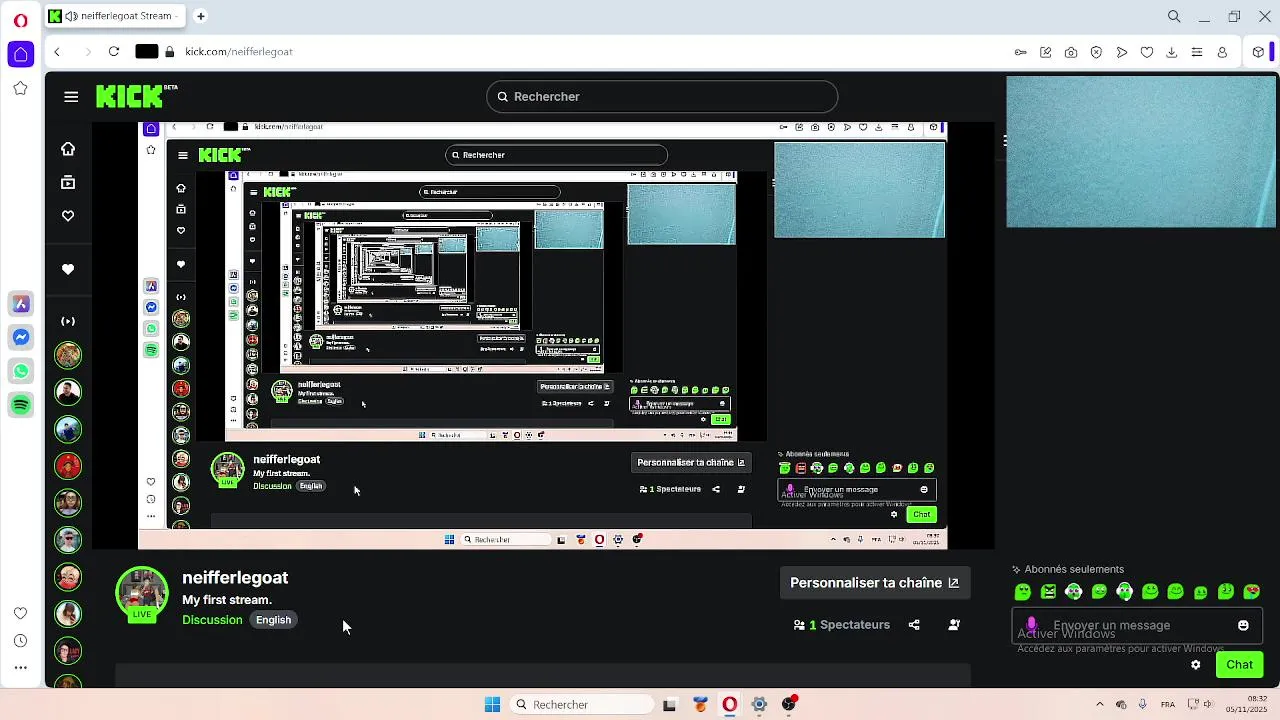Open chat settings gear icon
This screenshot has width=1280, height=720.
[1195, 665]
